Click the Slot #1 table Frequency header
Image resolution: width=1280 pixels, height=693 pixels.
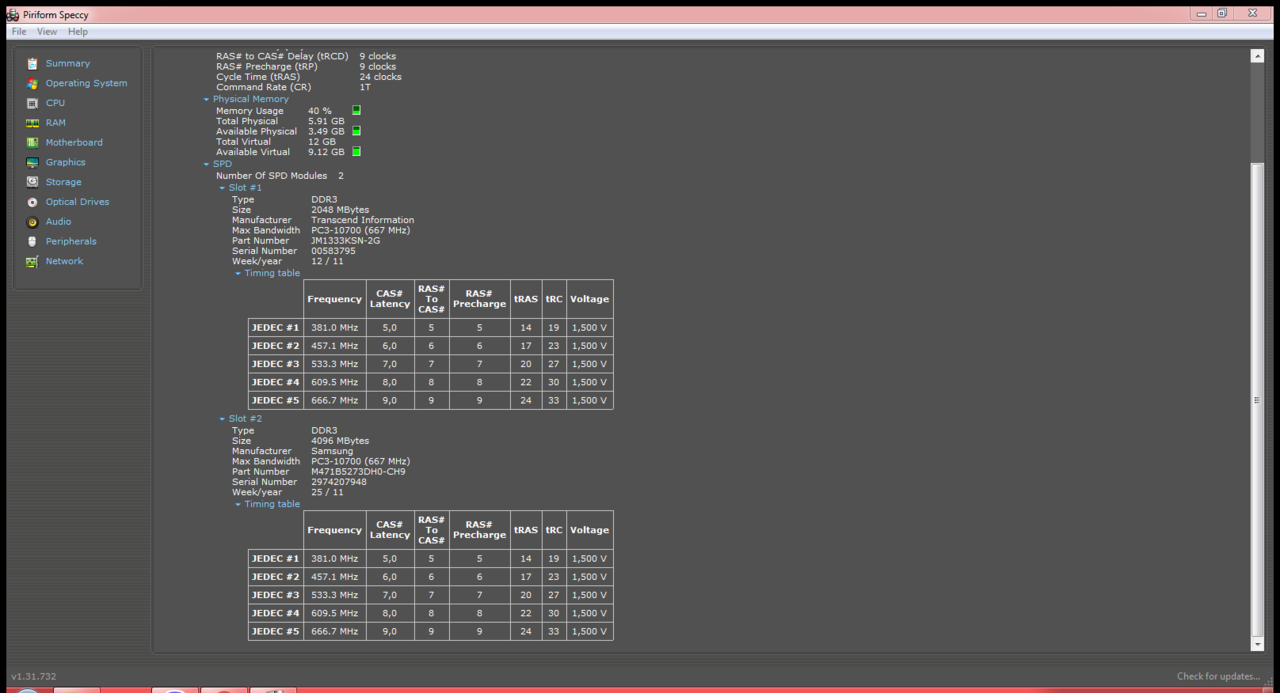click(334, 299)
